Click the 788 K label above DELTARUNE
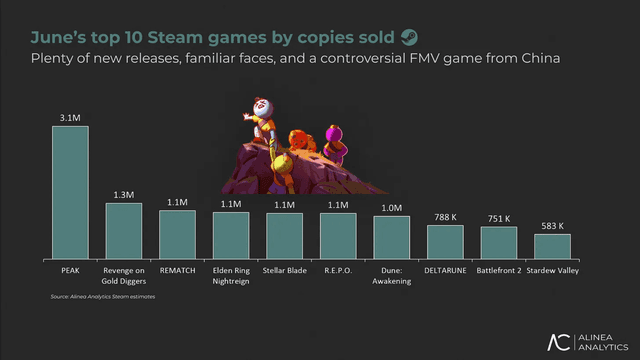 point(445,217)
